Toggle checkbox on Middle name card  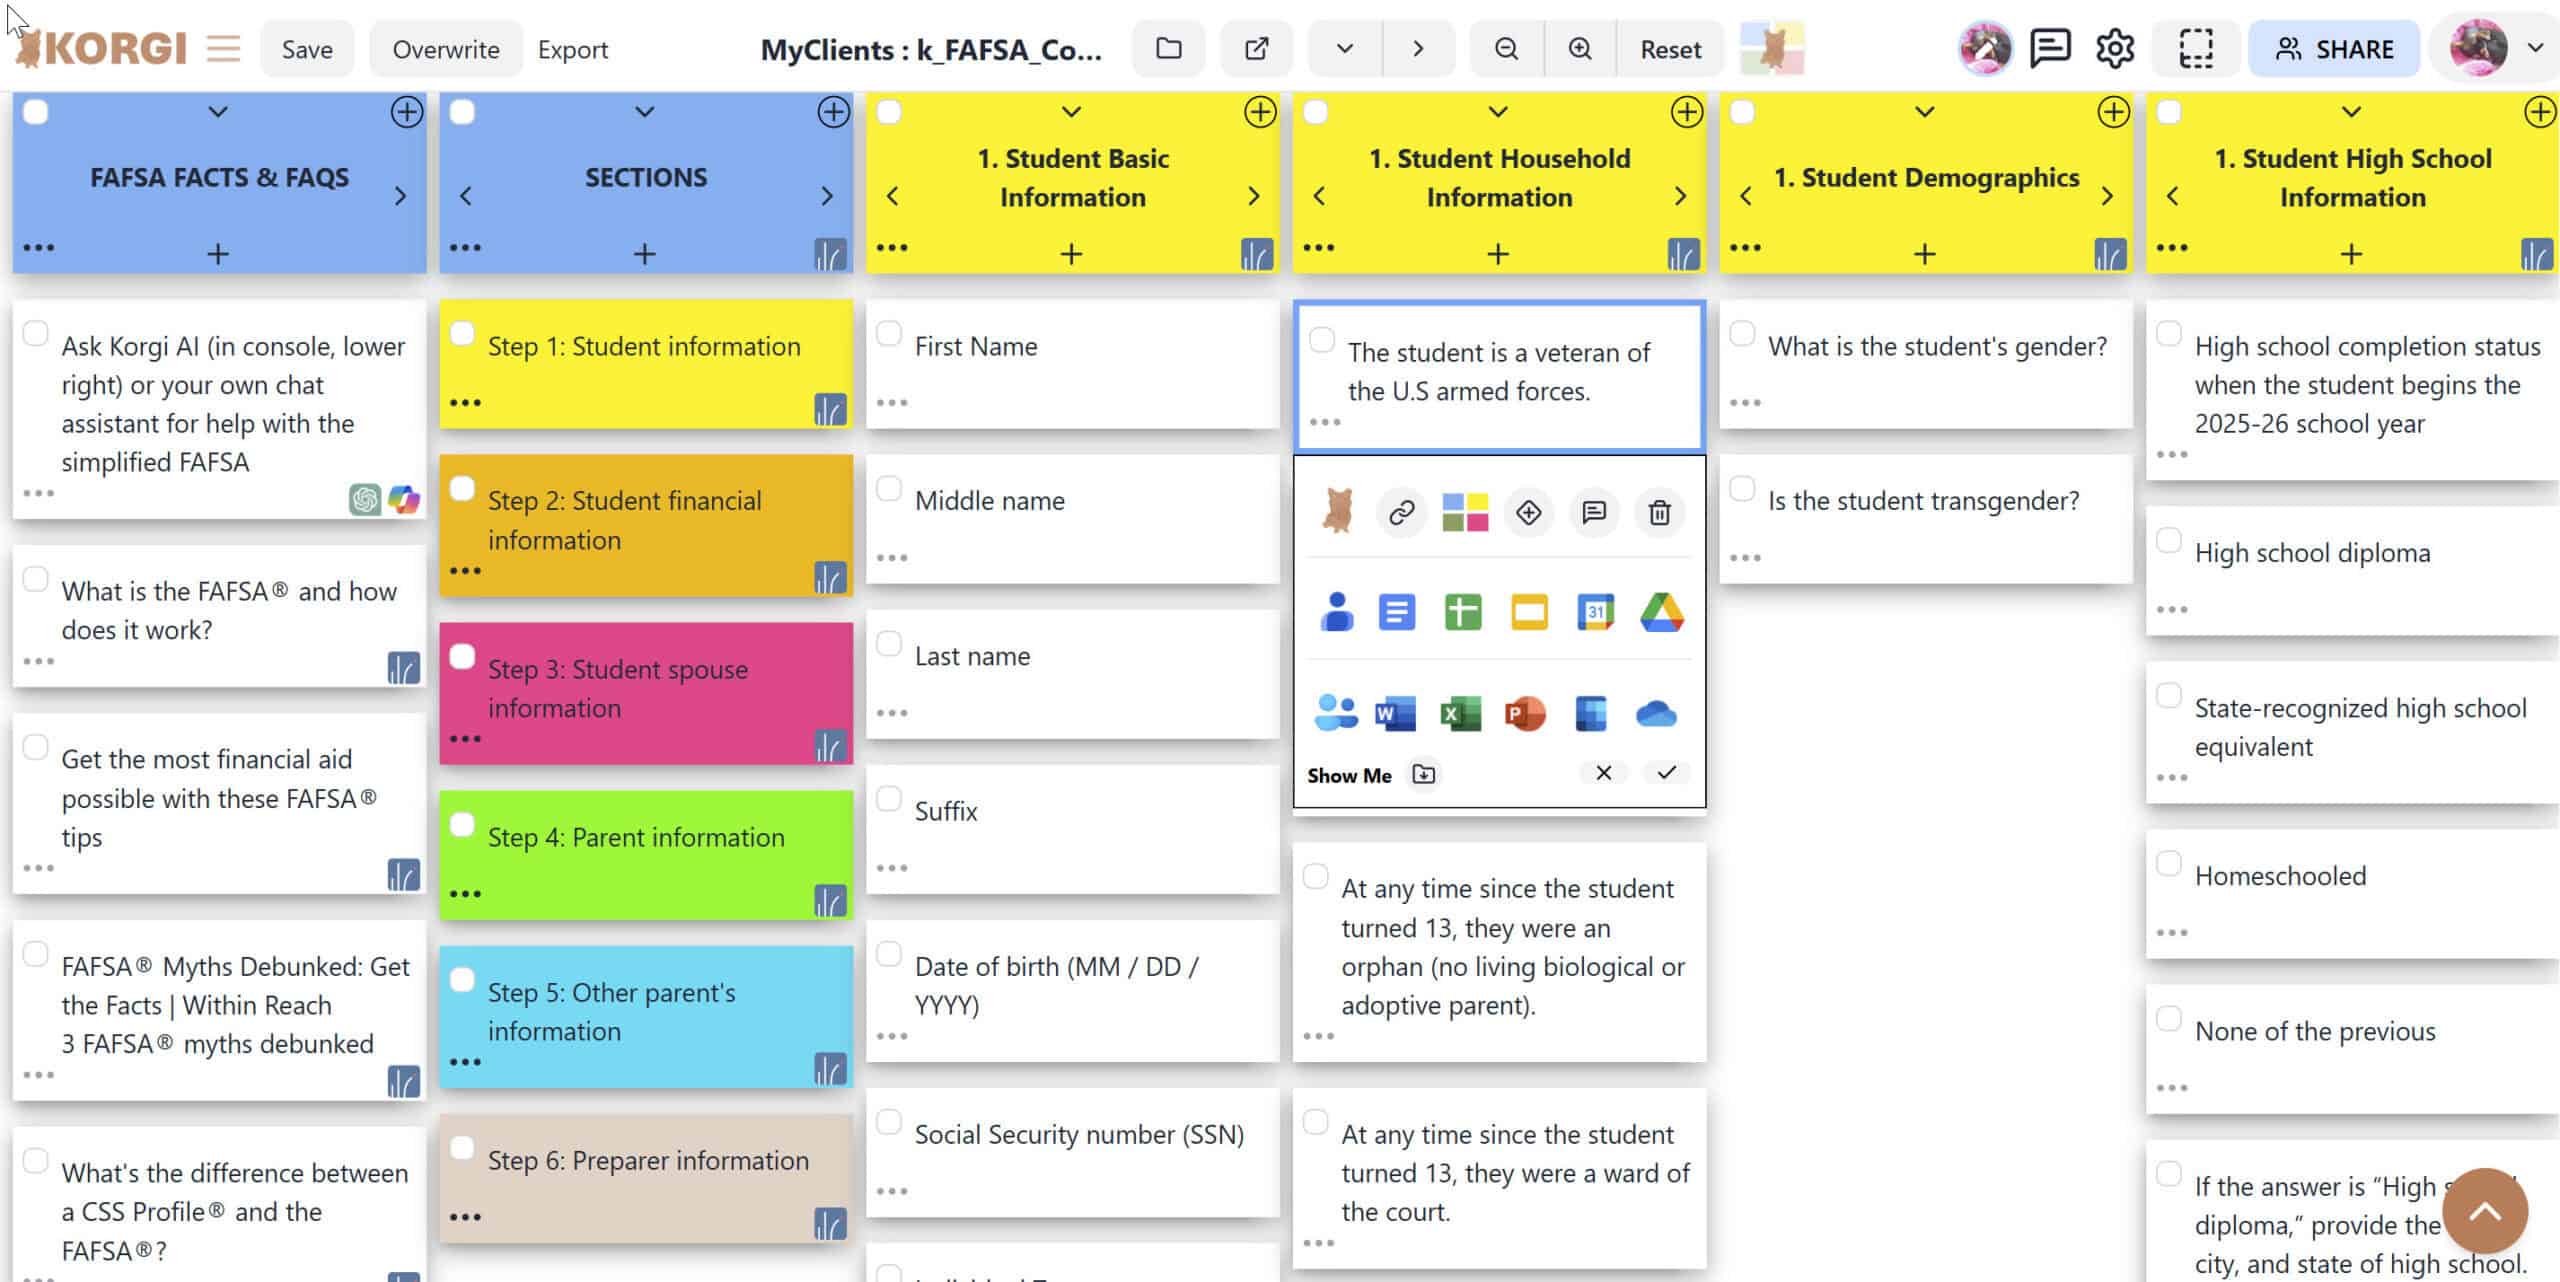pyautogui.click(x=889, y=488)
